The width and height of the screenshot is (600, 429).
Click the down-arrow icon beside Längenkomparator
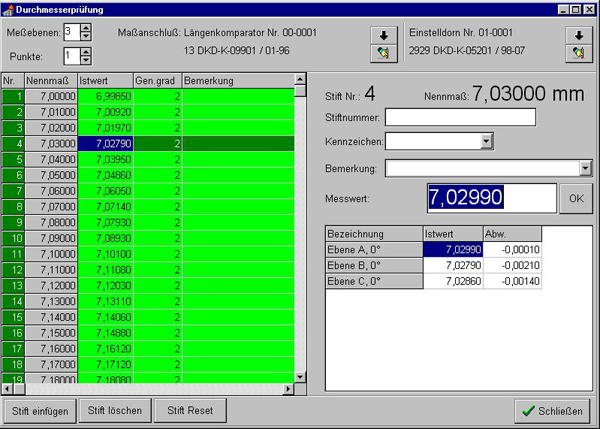[384, 36]
